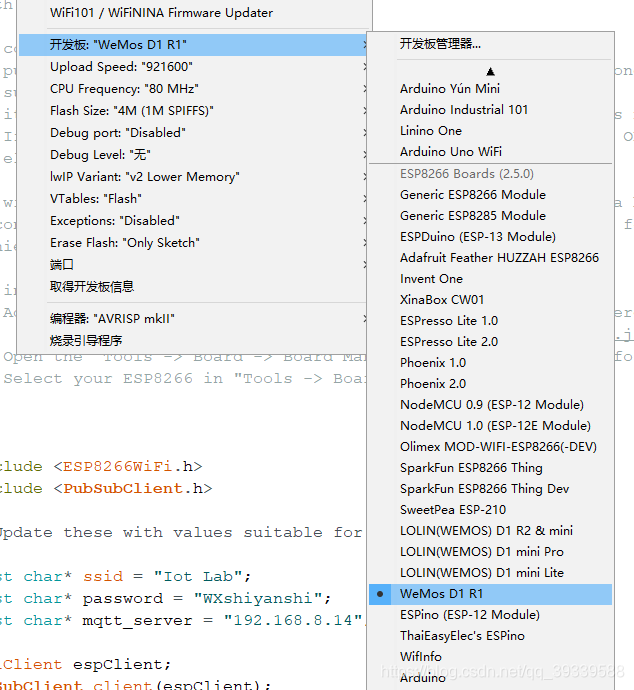
Task: Pick Olimex MOD-WIFI-ESP8266(-DEV) board
Action: [490, 447]
